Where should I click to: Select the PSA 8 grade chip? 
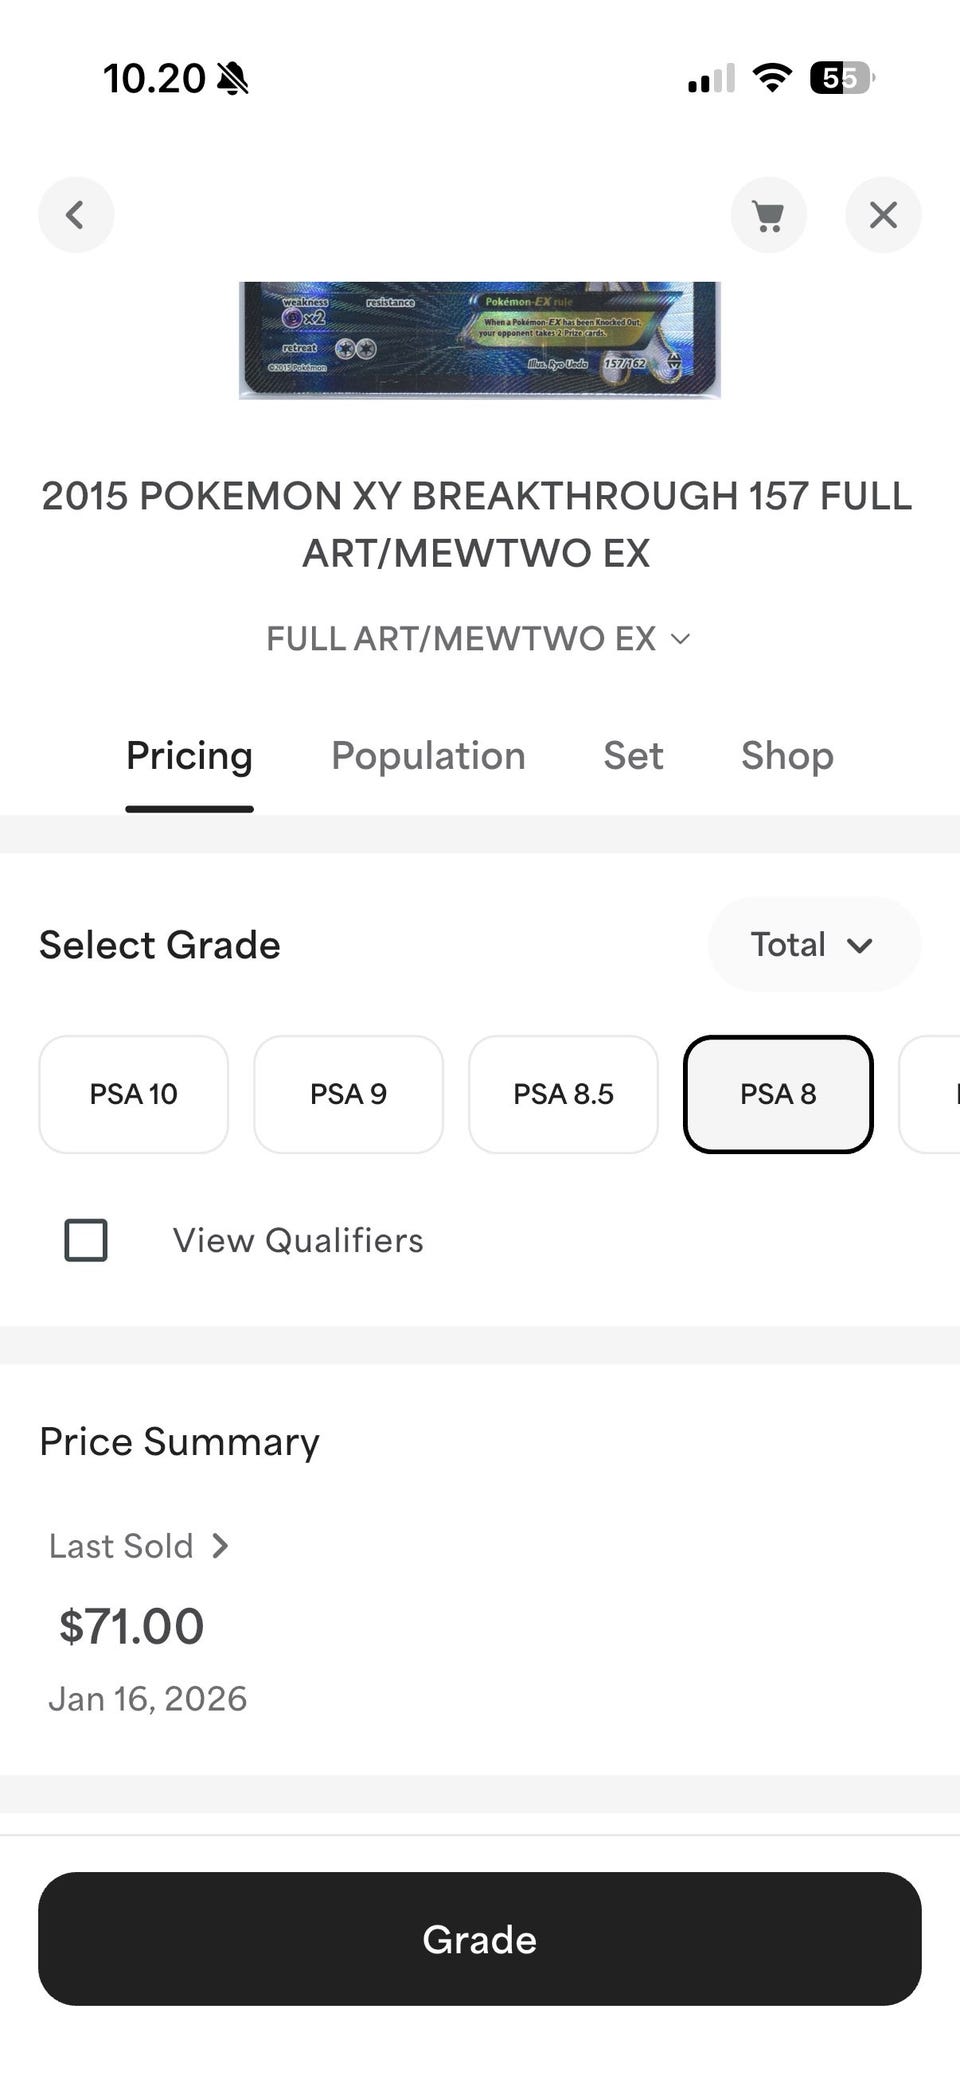pos(778,1094)
